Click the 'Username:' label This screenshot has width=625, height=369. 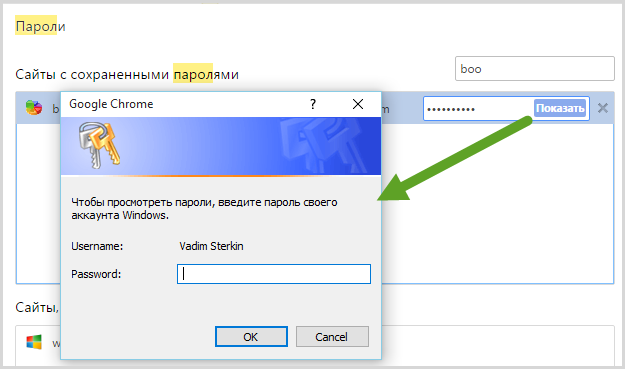[x=97, y=246]
